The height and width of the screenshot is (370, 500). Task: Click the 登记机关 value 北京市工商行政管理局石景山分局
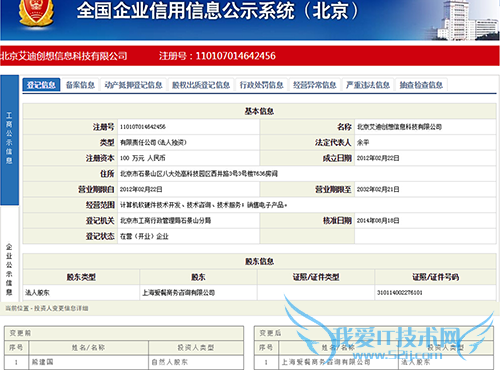coord(165,221)
